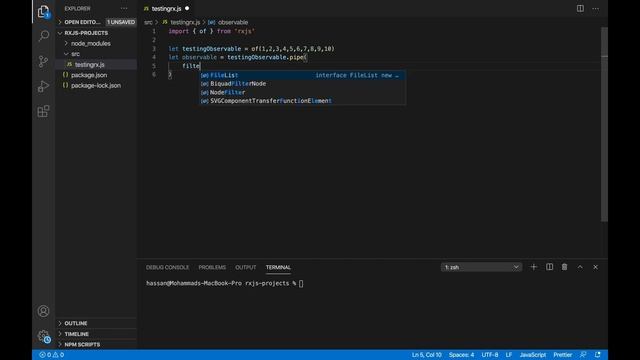Open the Accounts icon in activity bar

43,311
